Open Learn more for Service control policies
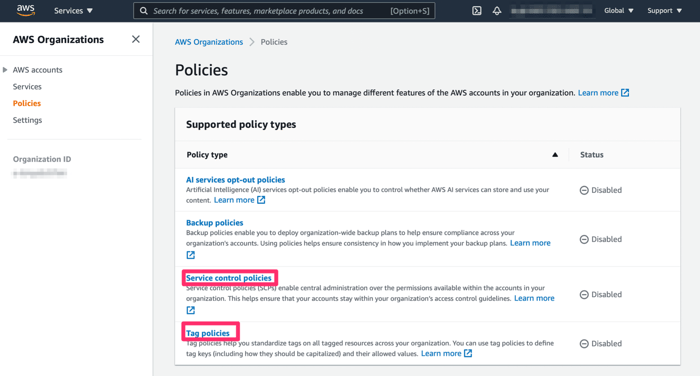The height and width of the screenshot is (376, 700). pyautogui.click(x=534, y=298)
